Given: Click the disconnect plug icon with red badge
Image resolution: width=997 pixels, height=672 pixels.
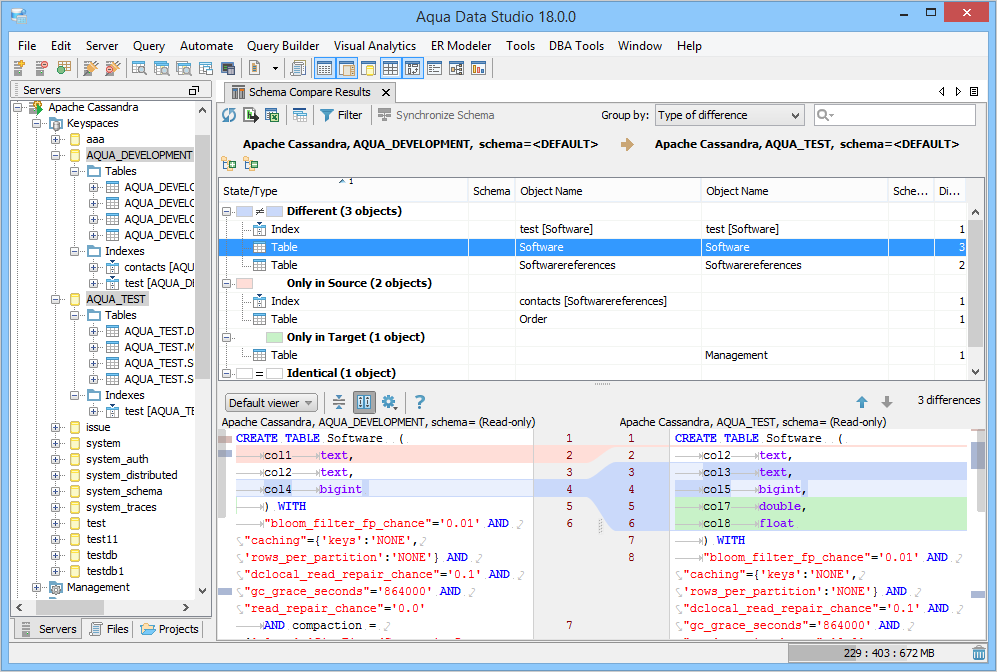Looking at the screenshot, I should tap(113, 68).
